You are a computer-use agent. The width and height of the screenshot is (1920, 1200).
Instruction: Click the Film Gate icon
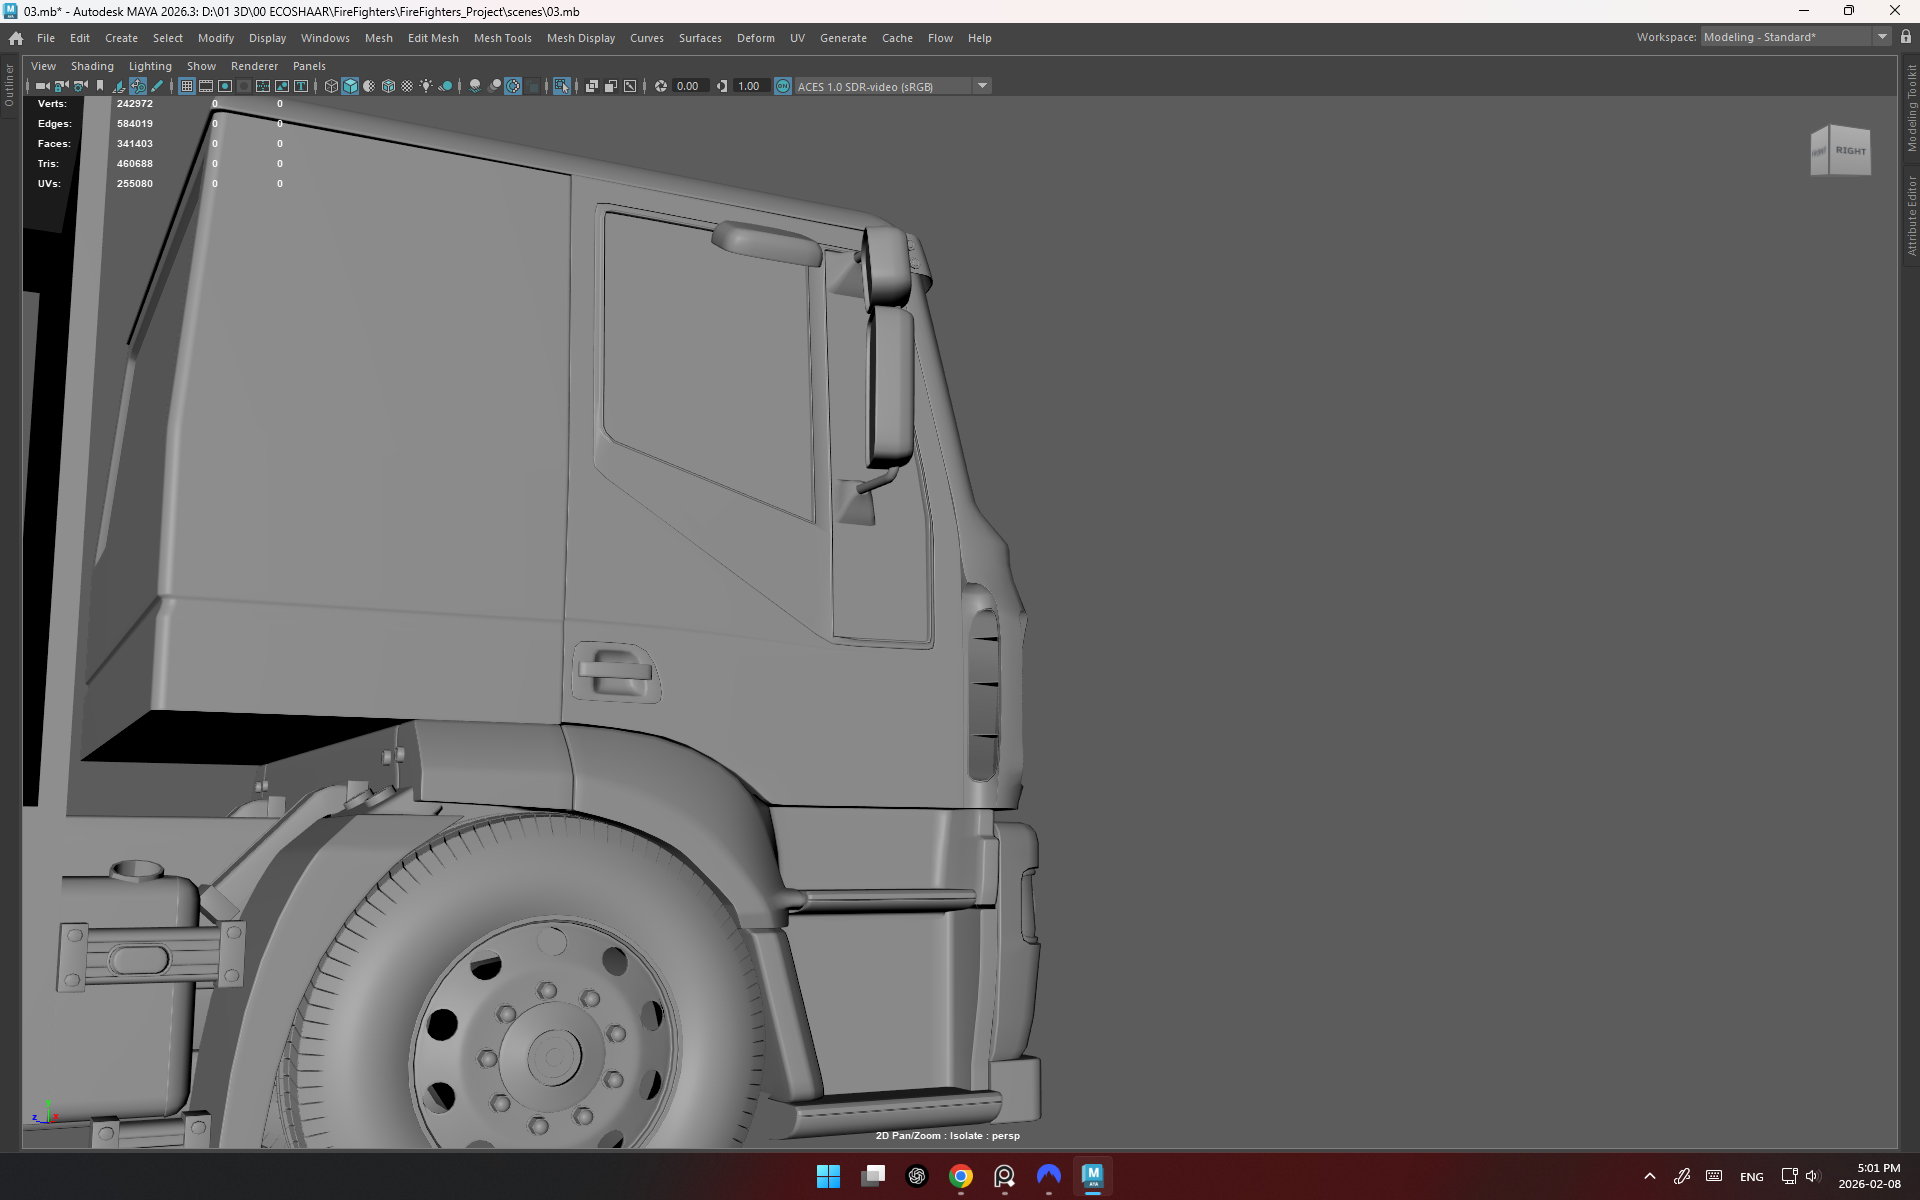tap(206, 86)
